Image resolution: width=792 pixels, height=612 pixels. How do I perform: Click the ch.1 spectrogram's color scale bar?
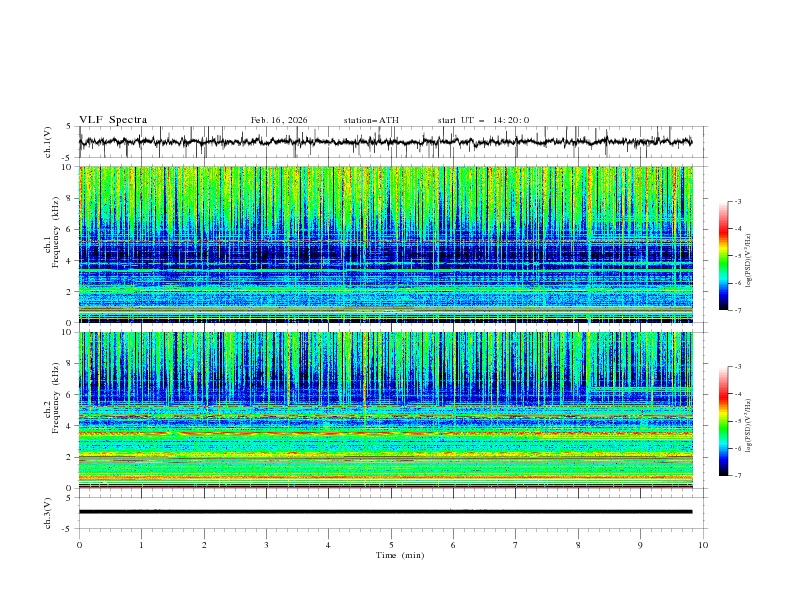724,255
